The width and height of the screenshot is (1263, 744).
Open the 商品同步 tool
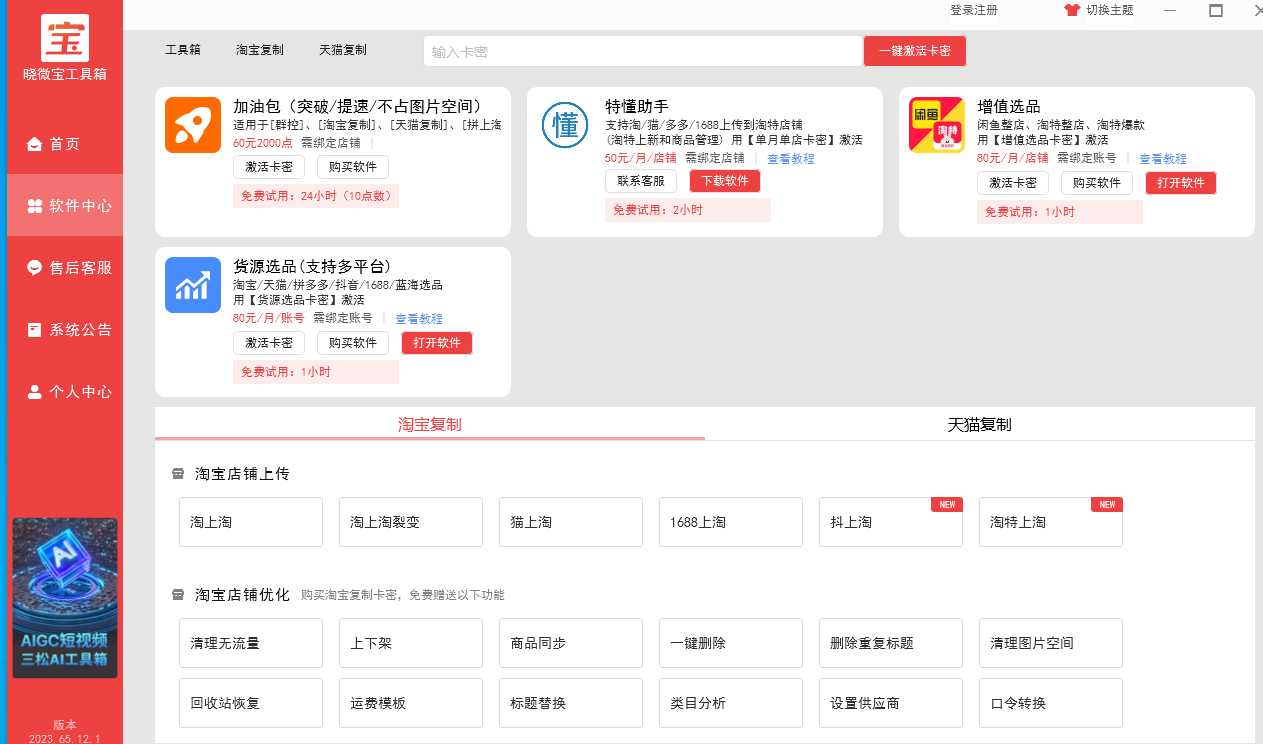point(571,643)
